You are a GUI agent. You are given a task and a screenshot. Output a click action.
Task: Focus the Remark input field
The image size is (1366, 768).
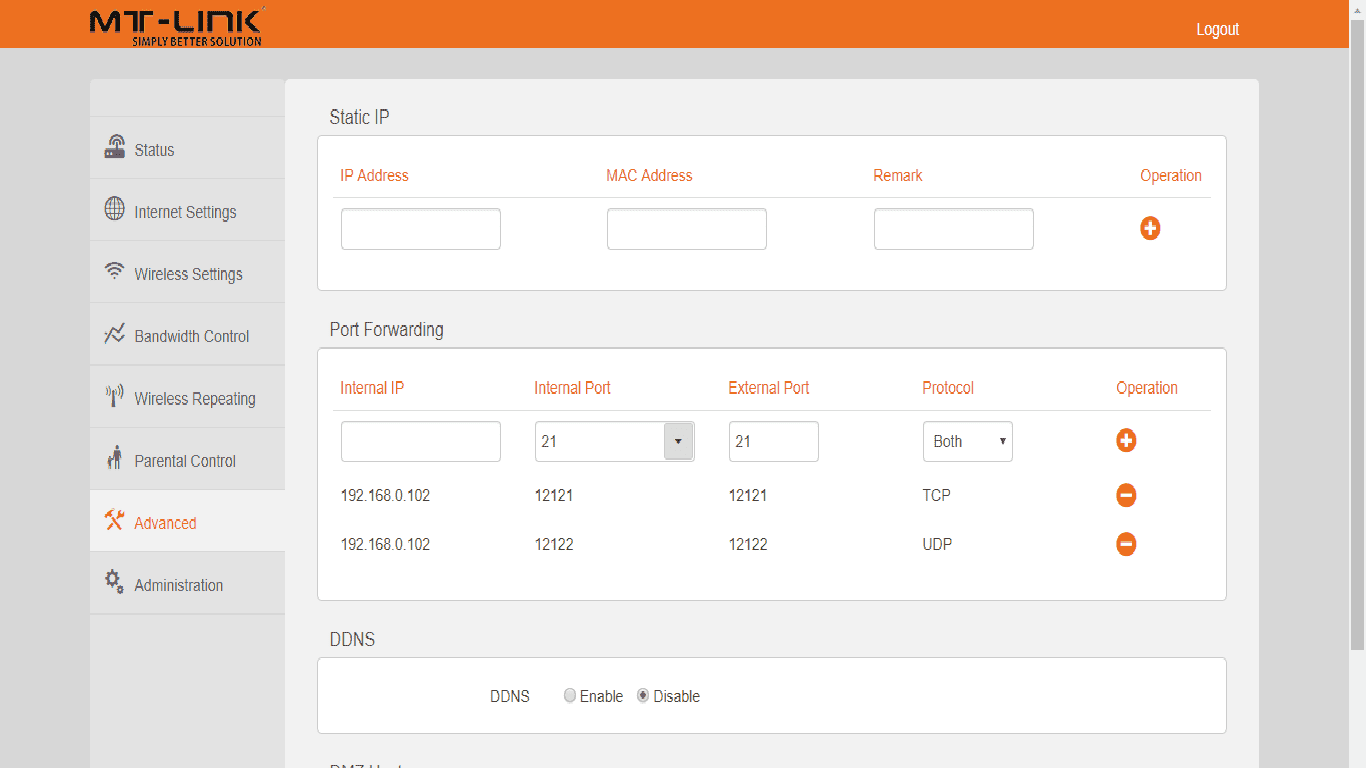pos(954,229)
